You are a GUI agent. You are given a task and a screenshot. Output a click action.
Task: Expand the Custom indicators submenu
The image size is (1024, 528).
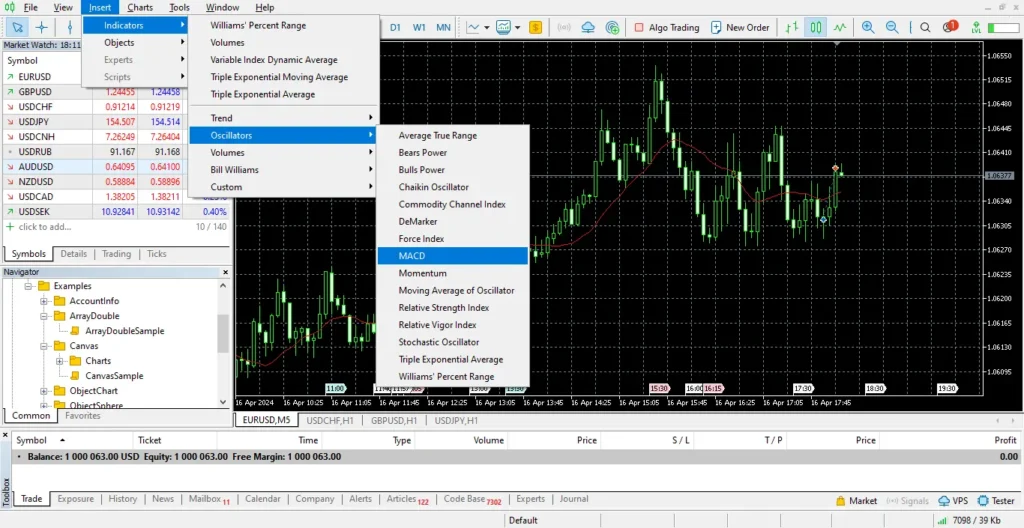[x=283, y=187]
